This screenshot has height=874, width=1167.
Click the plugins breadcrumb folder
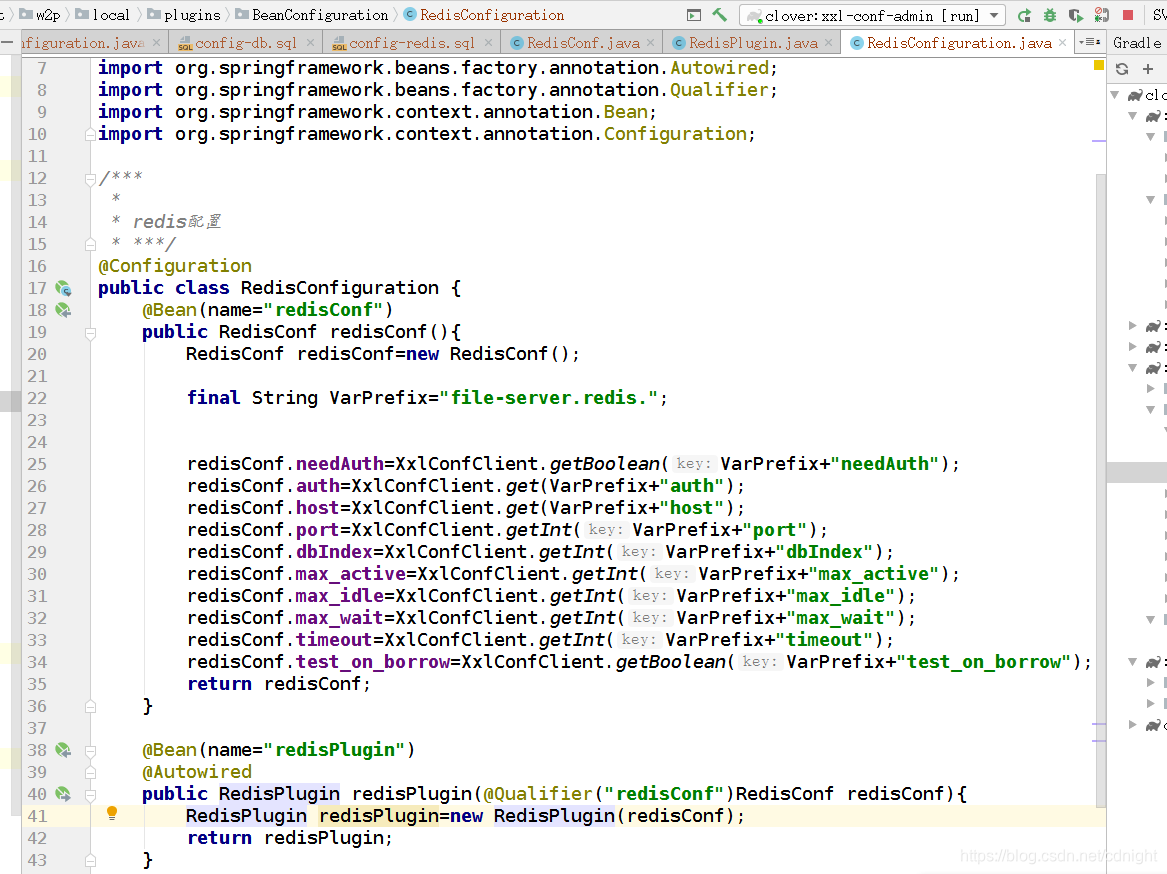point(183,15)
